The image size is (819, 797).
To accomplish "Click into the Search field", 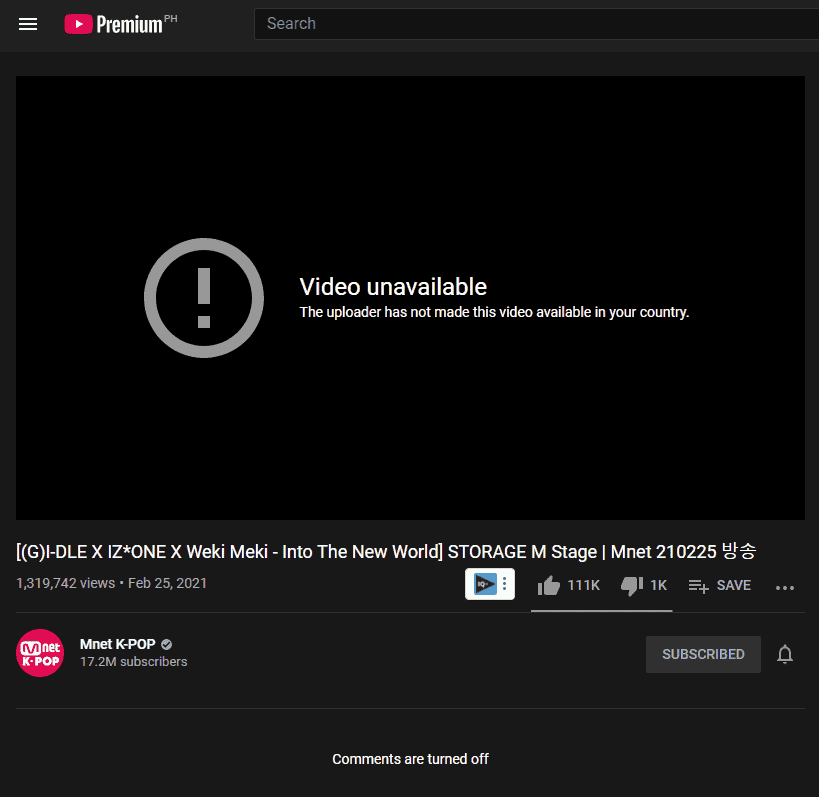I will pos(536,24).
